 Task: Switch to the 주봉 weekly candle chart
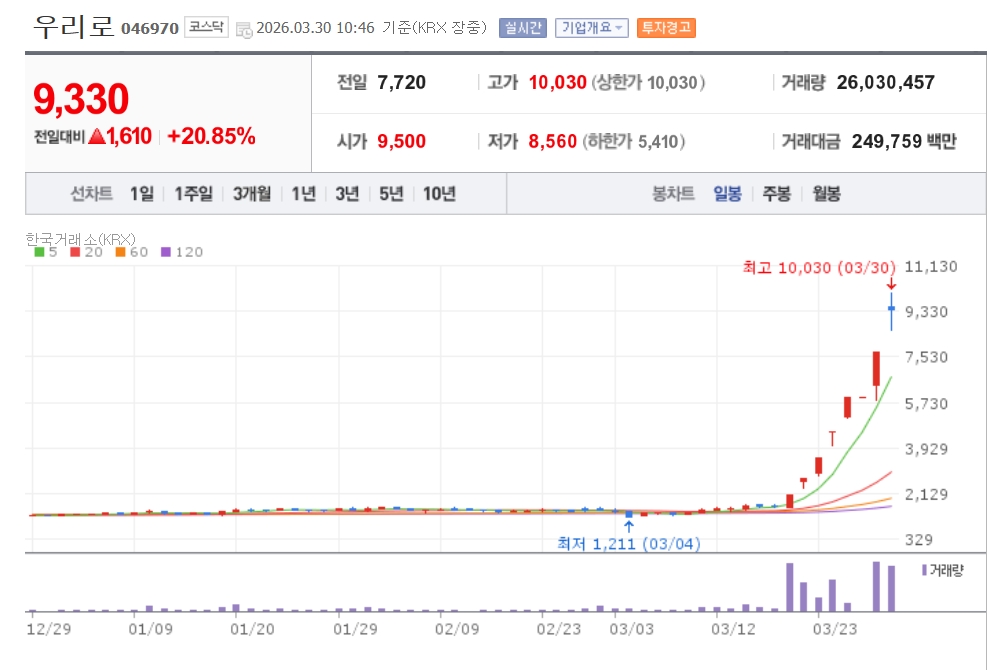click(x=776, y=193)
